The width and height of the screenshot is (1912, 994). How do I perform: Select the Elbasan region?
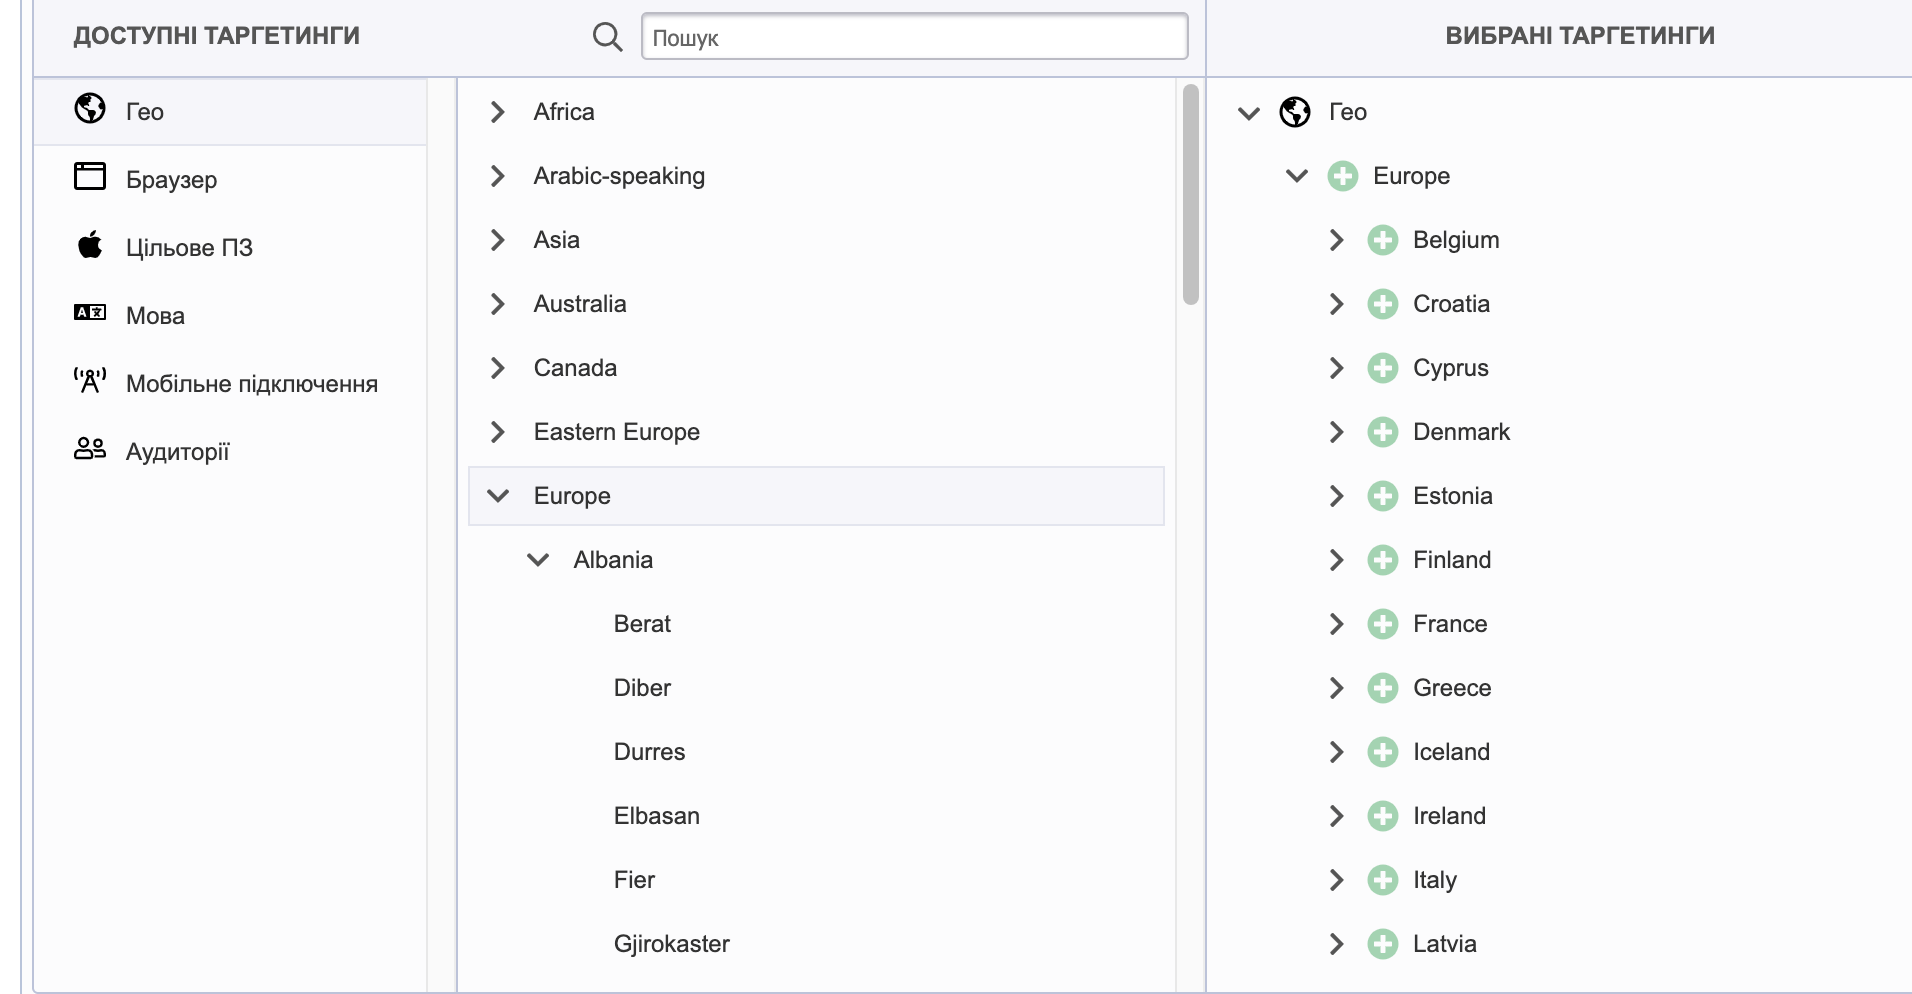(x=656, y=816)
